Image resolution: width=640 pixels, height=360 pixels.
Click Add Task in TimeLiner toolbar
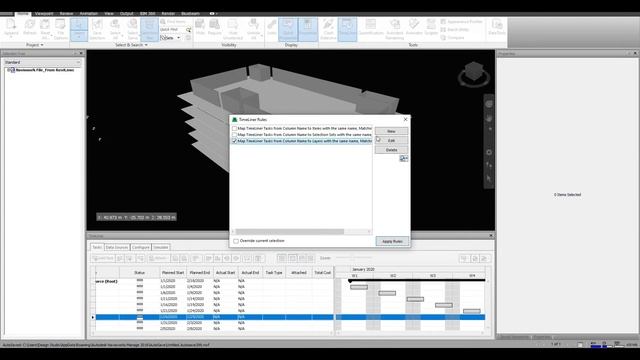pyautogui.click(x=103, y=258)
